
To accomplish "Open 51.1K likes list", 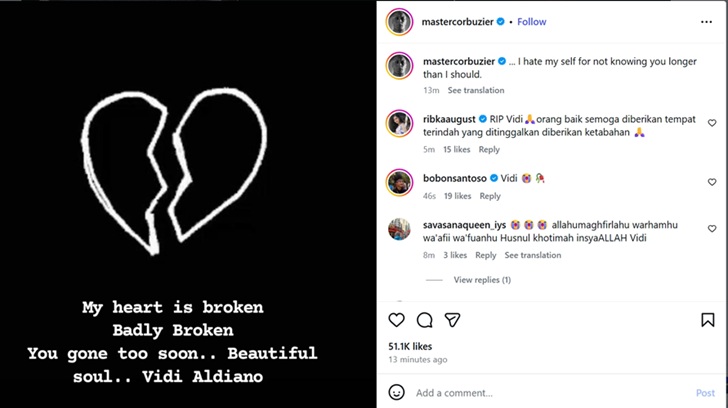I will pos(411,345).
